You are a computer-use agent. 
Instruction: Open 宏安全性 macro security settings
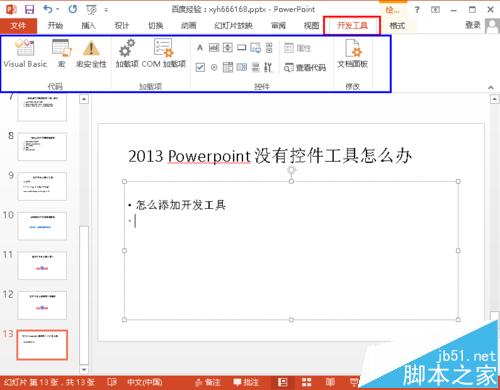[91, 53]
